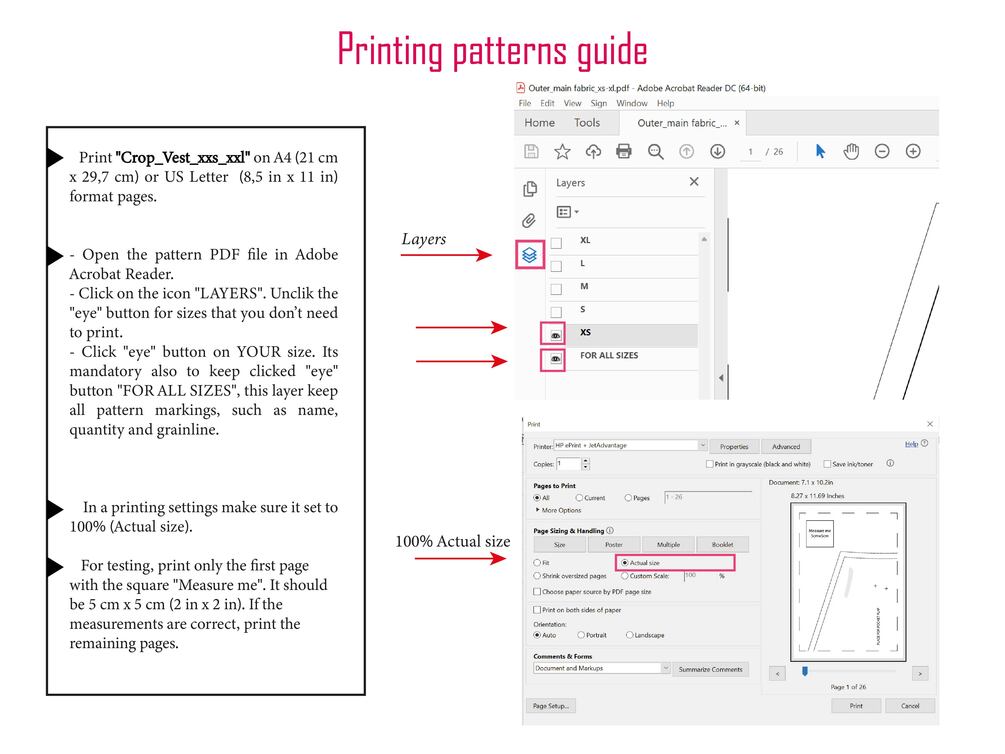Go to the next page with the down arrow
This screenshot has width=1005, height=754.
pos(718,151)
